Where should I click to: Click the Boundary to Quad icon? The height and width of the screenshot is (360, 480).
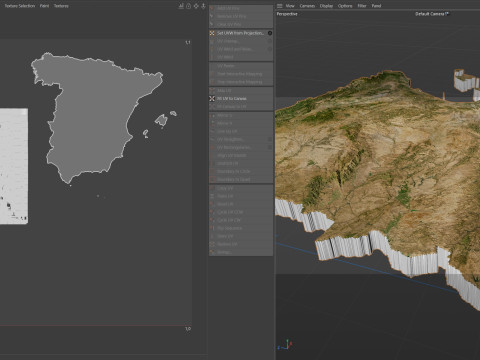coord(212,179)
